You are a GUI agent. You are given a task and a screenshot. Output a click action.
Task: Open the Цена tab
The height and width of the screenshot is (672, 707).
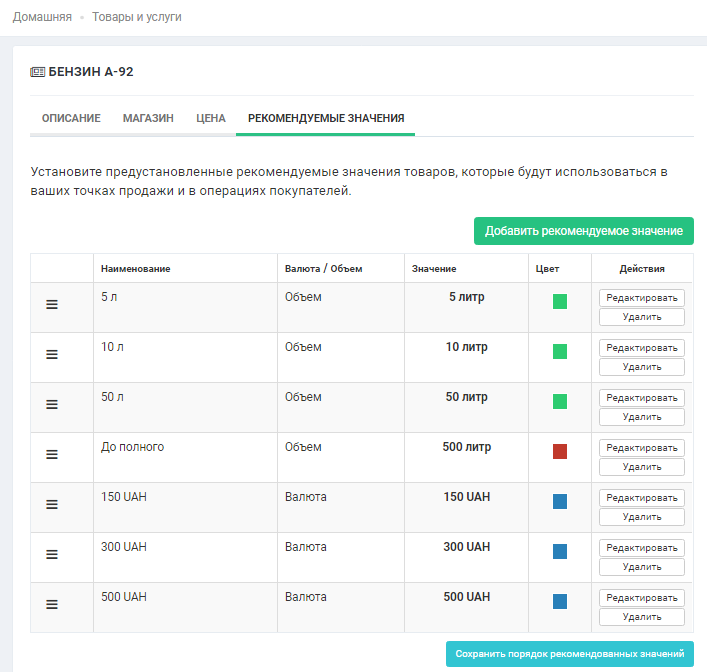211,118
